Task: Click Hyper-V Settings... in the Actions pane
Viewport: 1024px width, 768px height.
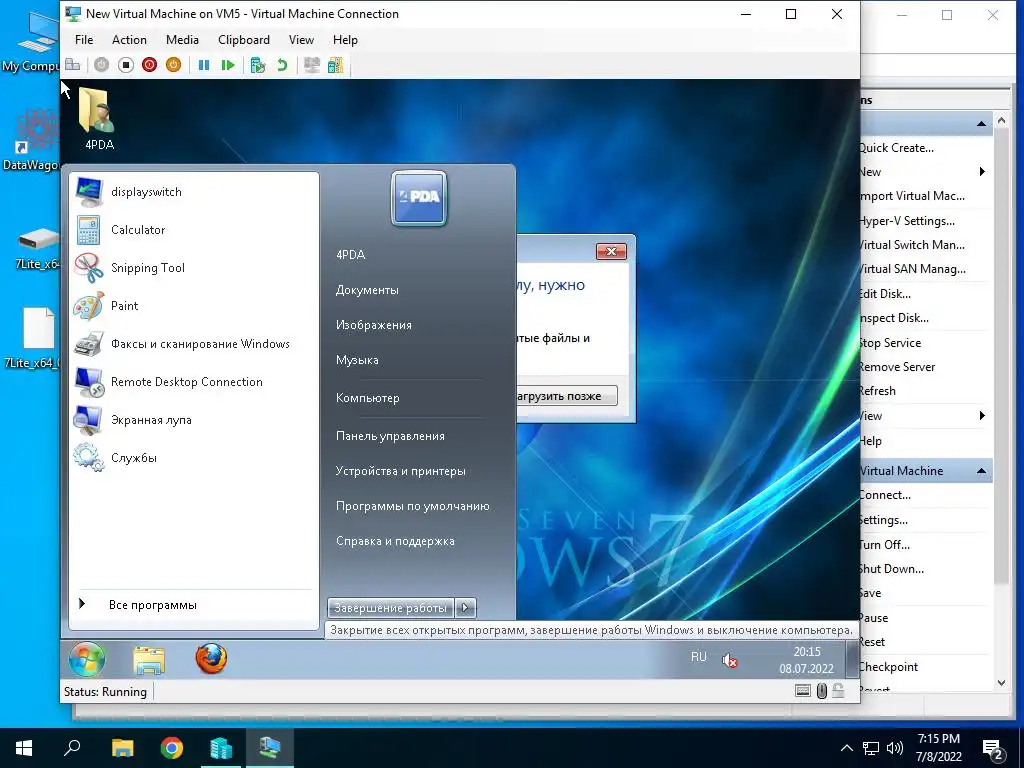Action: click(908, 221)
